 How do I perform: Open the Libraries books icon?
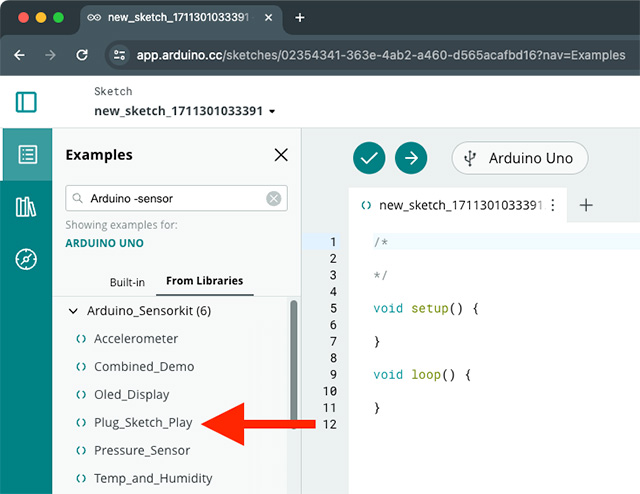(x=27, y=208)
